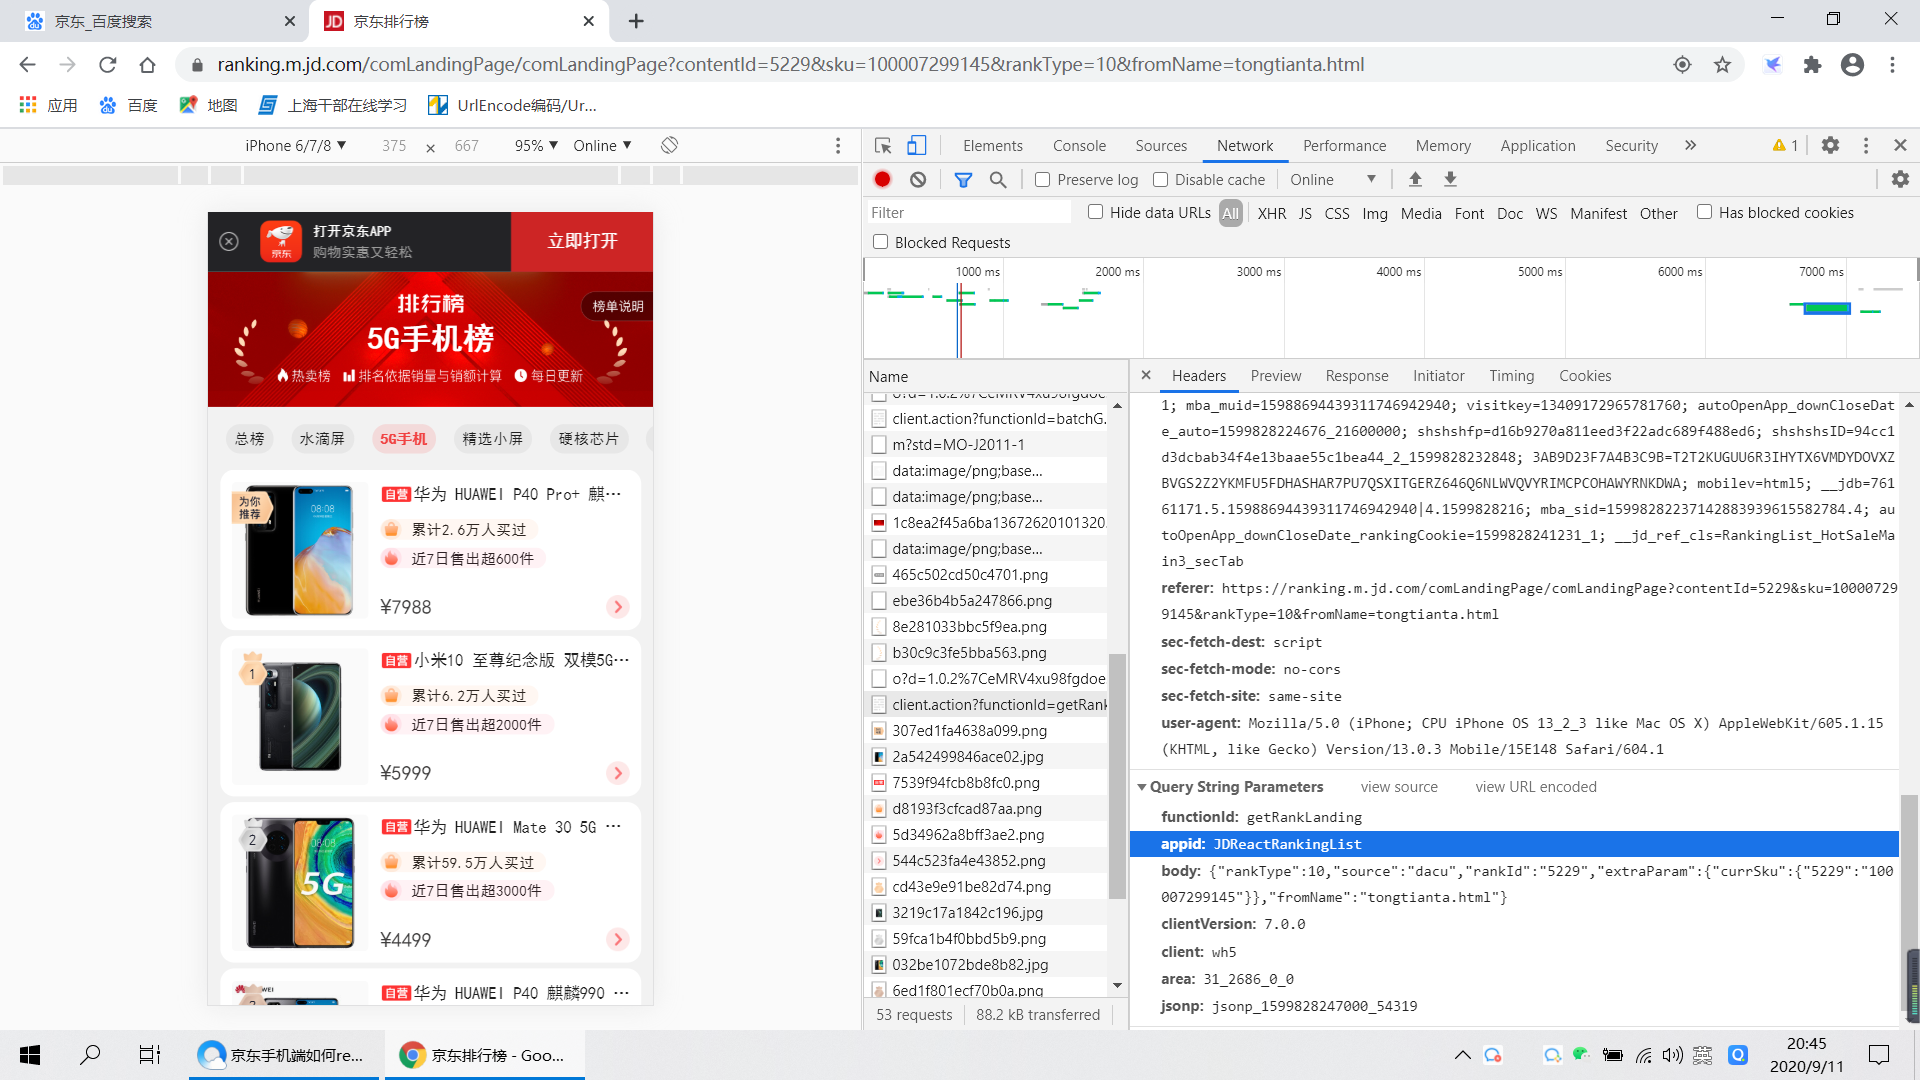Open Network panel throttling Online dropdown
This screenshot has width=1920, height=1080.
pyautogui.click(x=1333, y=180)
